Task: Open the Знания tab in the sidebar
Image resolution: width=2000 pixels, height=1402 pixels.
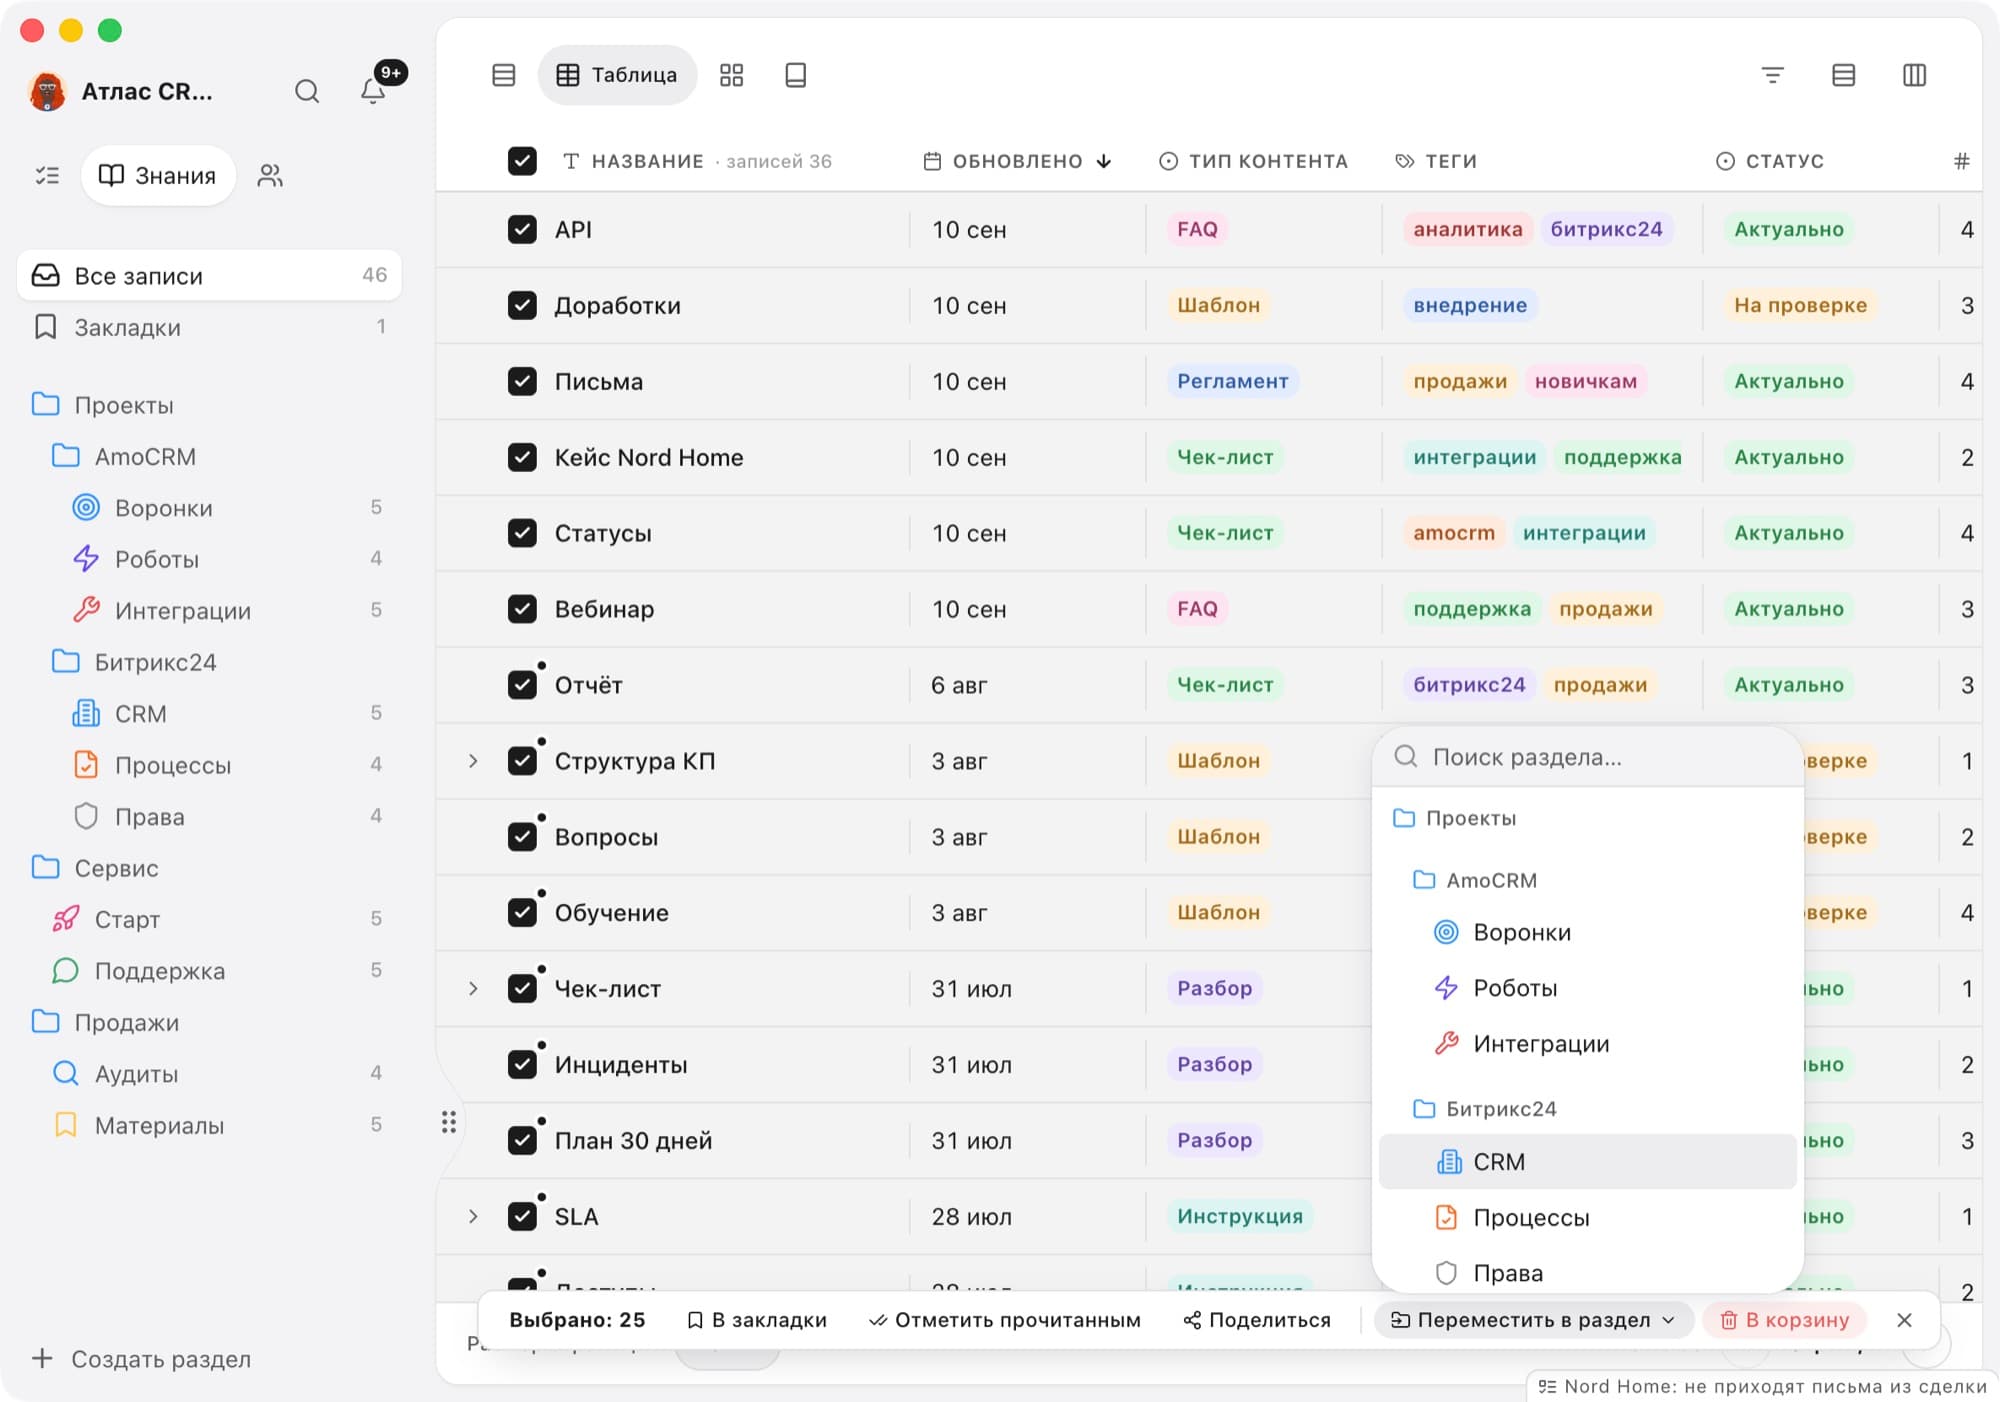Action: (x=158, y=176)
